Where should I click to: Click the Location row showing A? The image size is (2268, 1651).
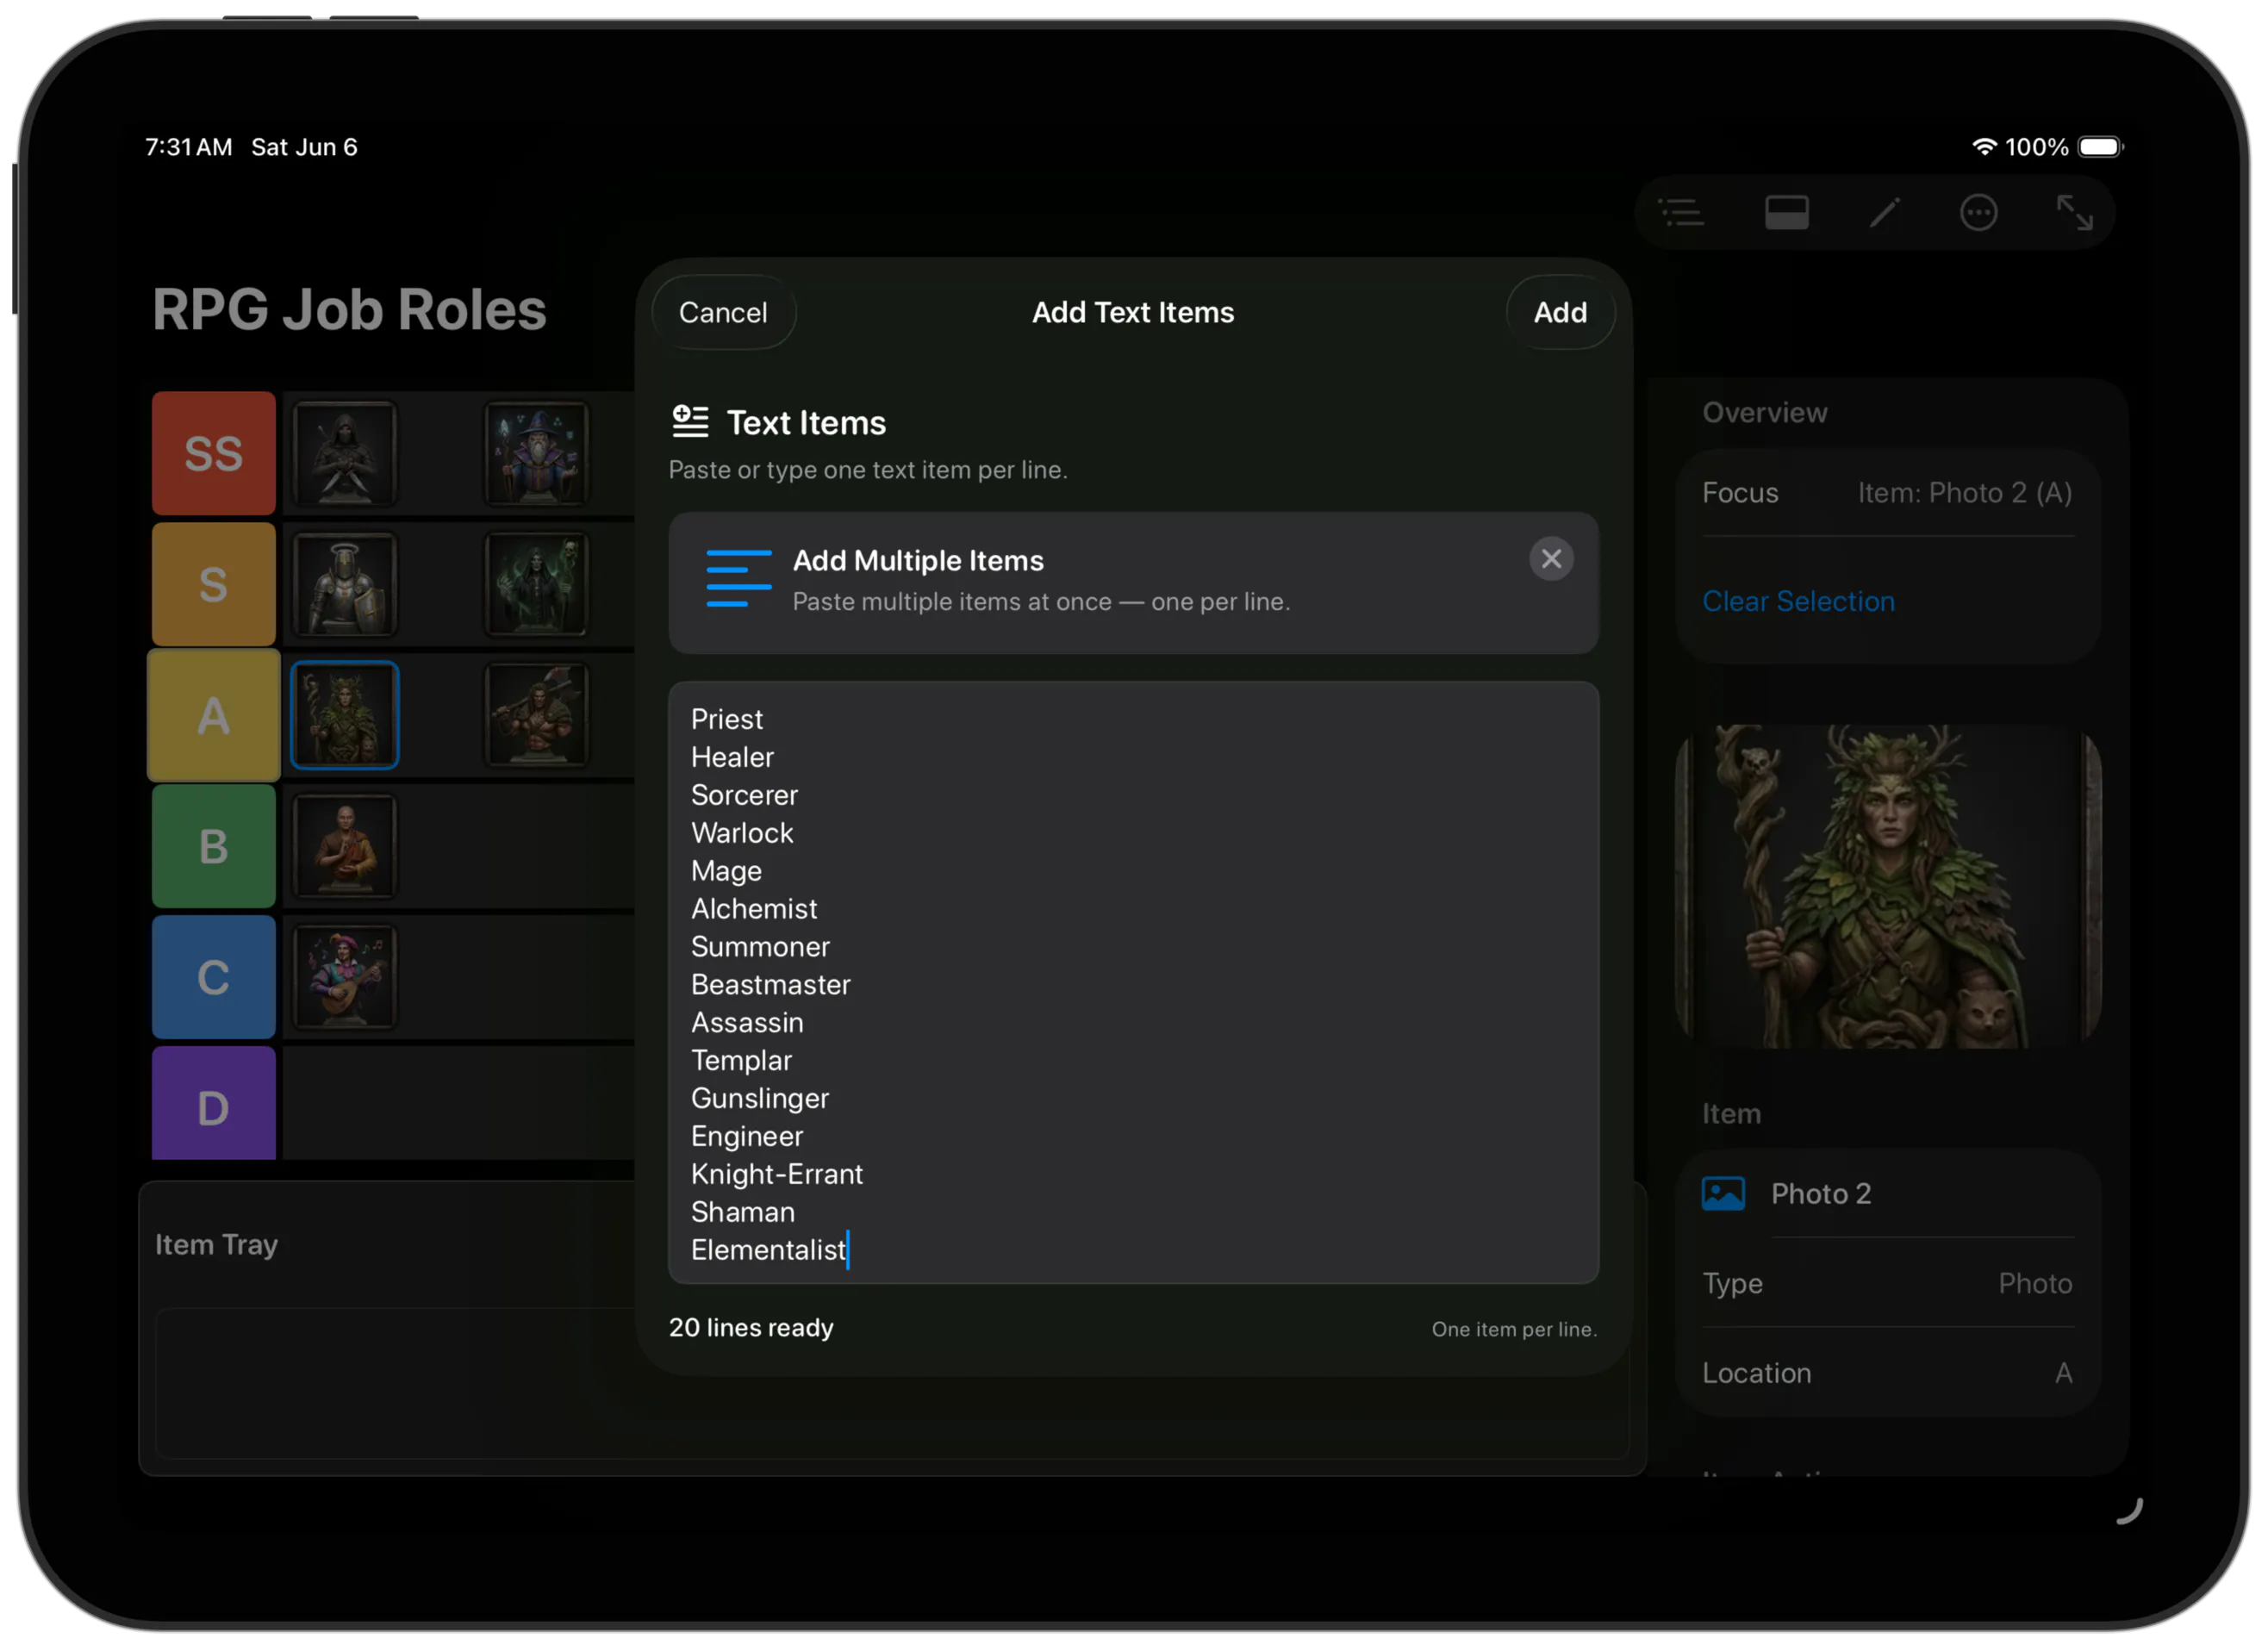pos(1888,1374)
